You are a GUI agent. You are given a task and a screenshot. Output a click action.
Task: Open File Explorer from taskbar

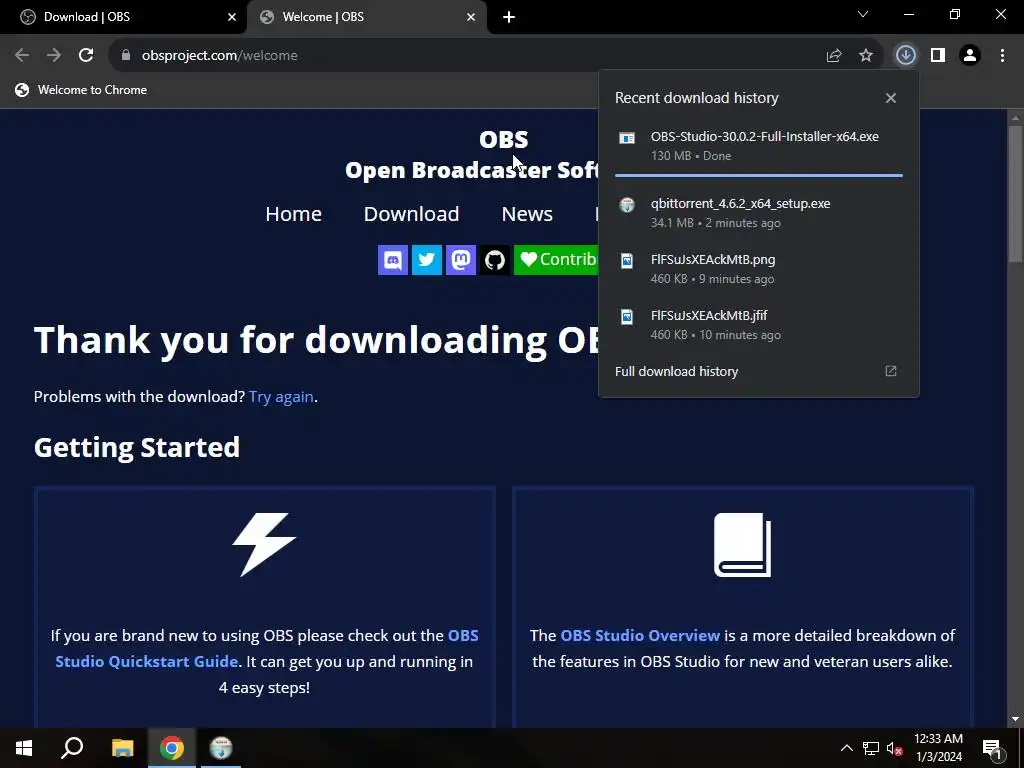coord(122,748)
